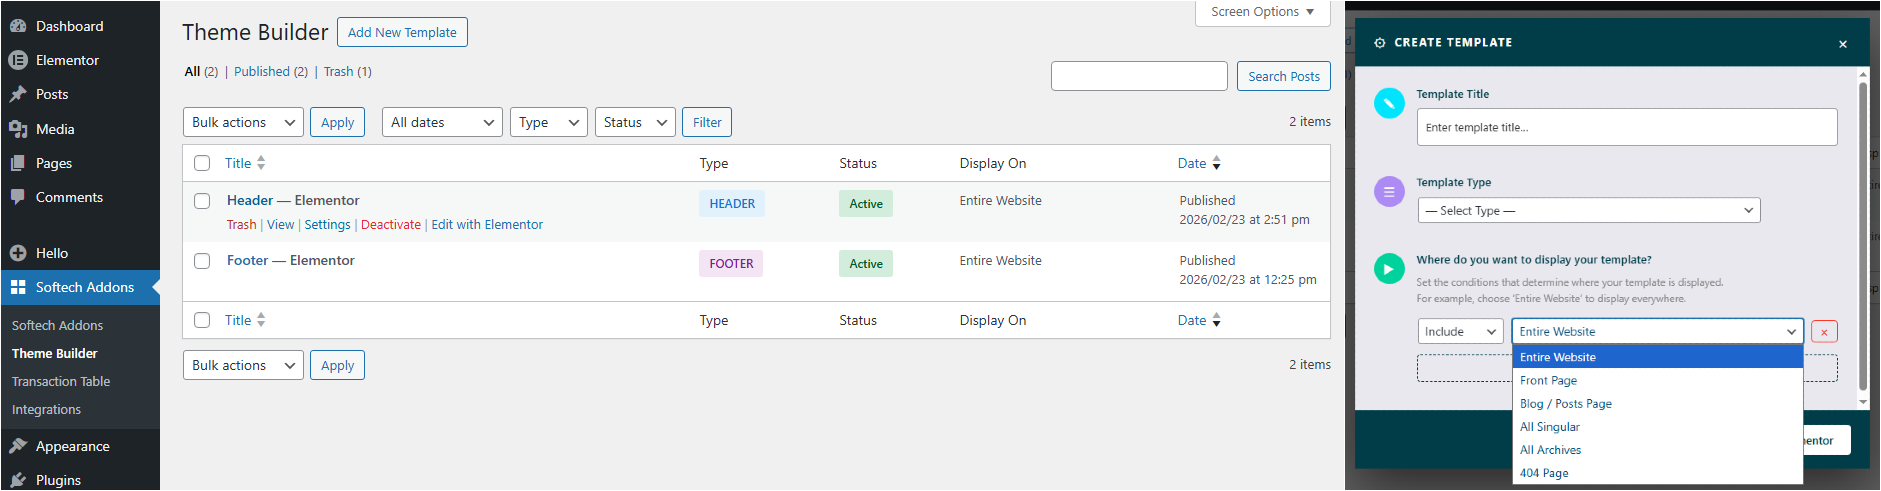
Task: Click the Enter template title field
Action: (1627, 127)
